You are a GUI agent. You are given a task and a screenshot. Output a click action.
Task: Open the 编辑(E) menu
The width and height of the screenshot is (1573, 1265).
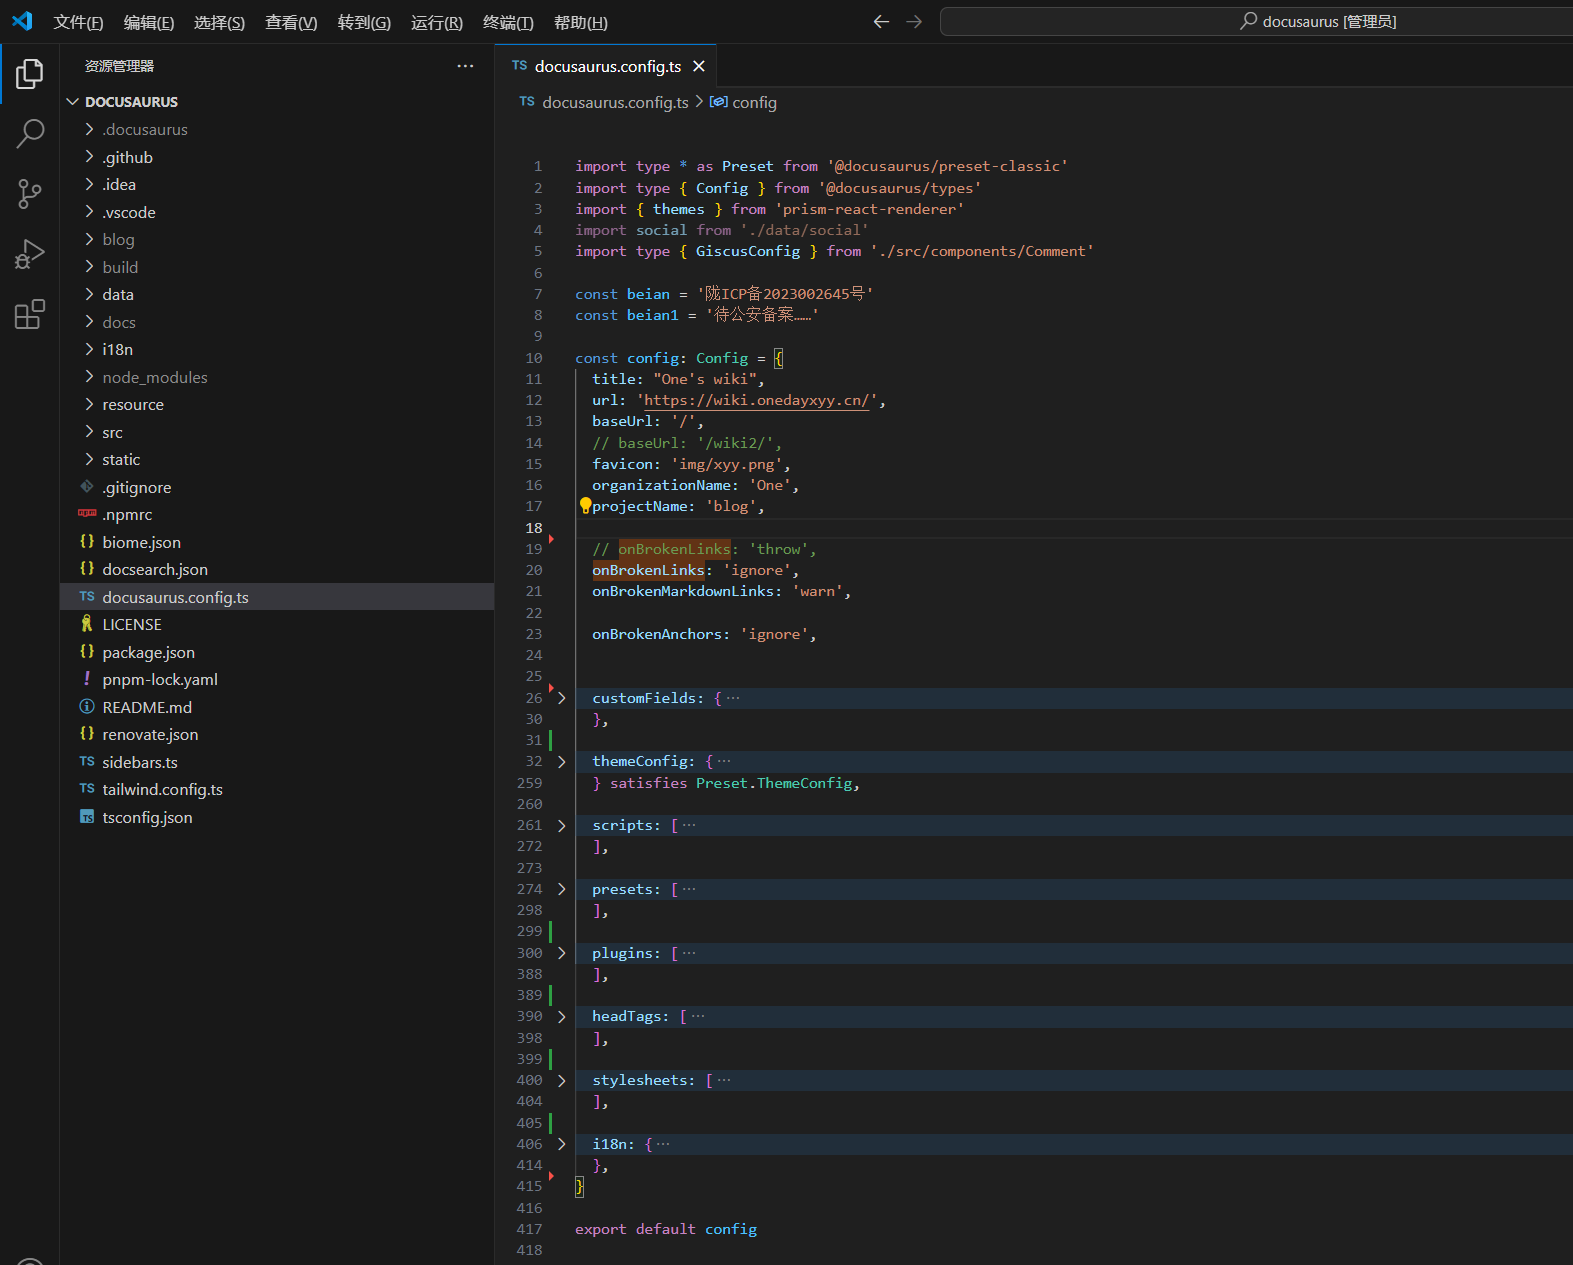[149, 22]
